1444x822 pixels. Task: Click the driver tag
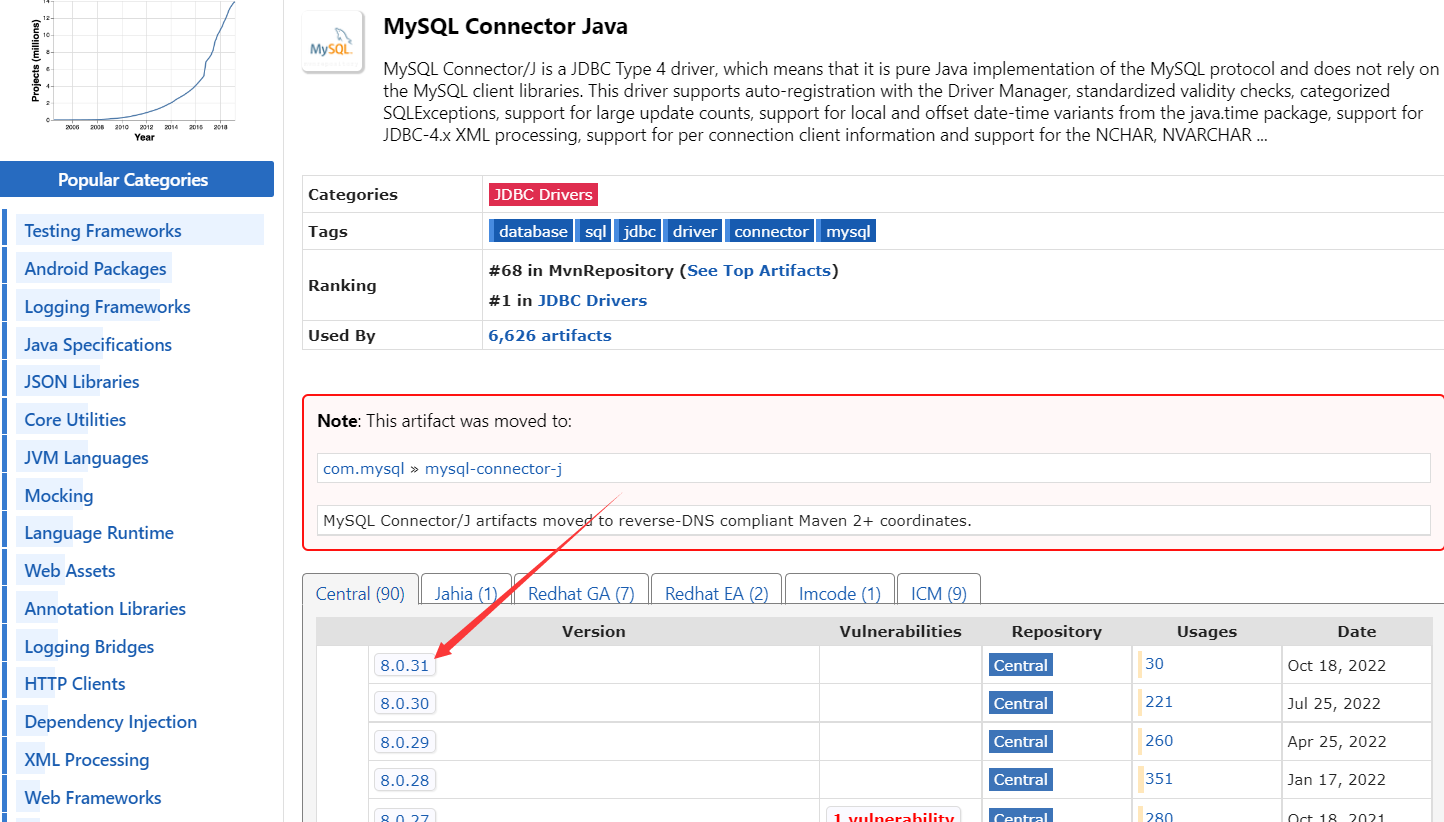pyautogui.click(x=693, y=231)
